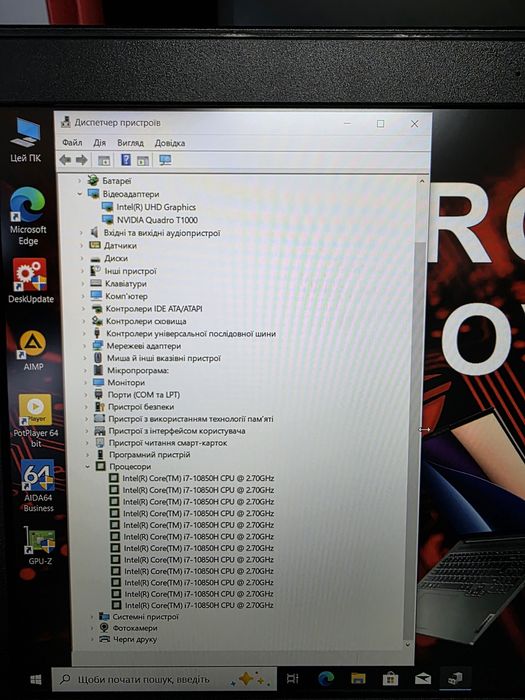Click the scan for hardware changes monitor icon
The width and height of the screenshot is (525, 700).
click(x=165, y=160)
